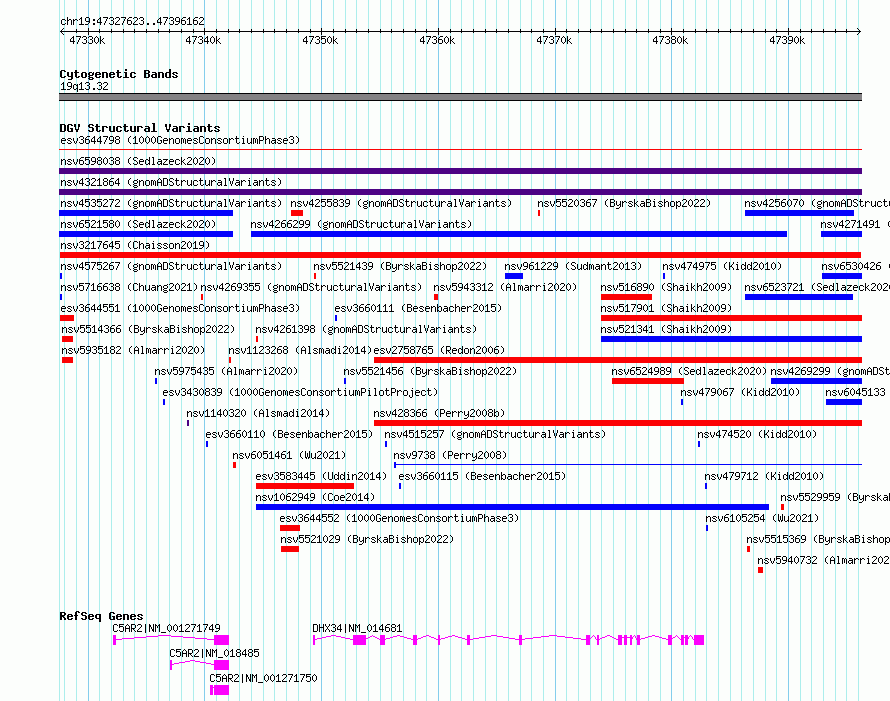Select the nsv4321864 gnomAD purple bar
890x701 pixels.
coord(460,192)
